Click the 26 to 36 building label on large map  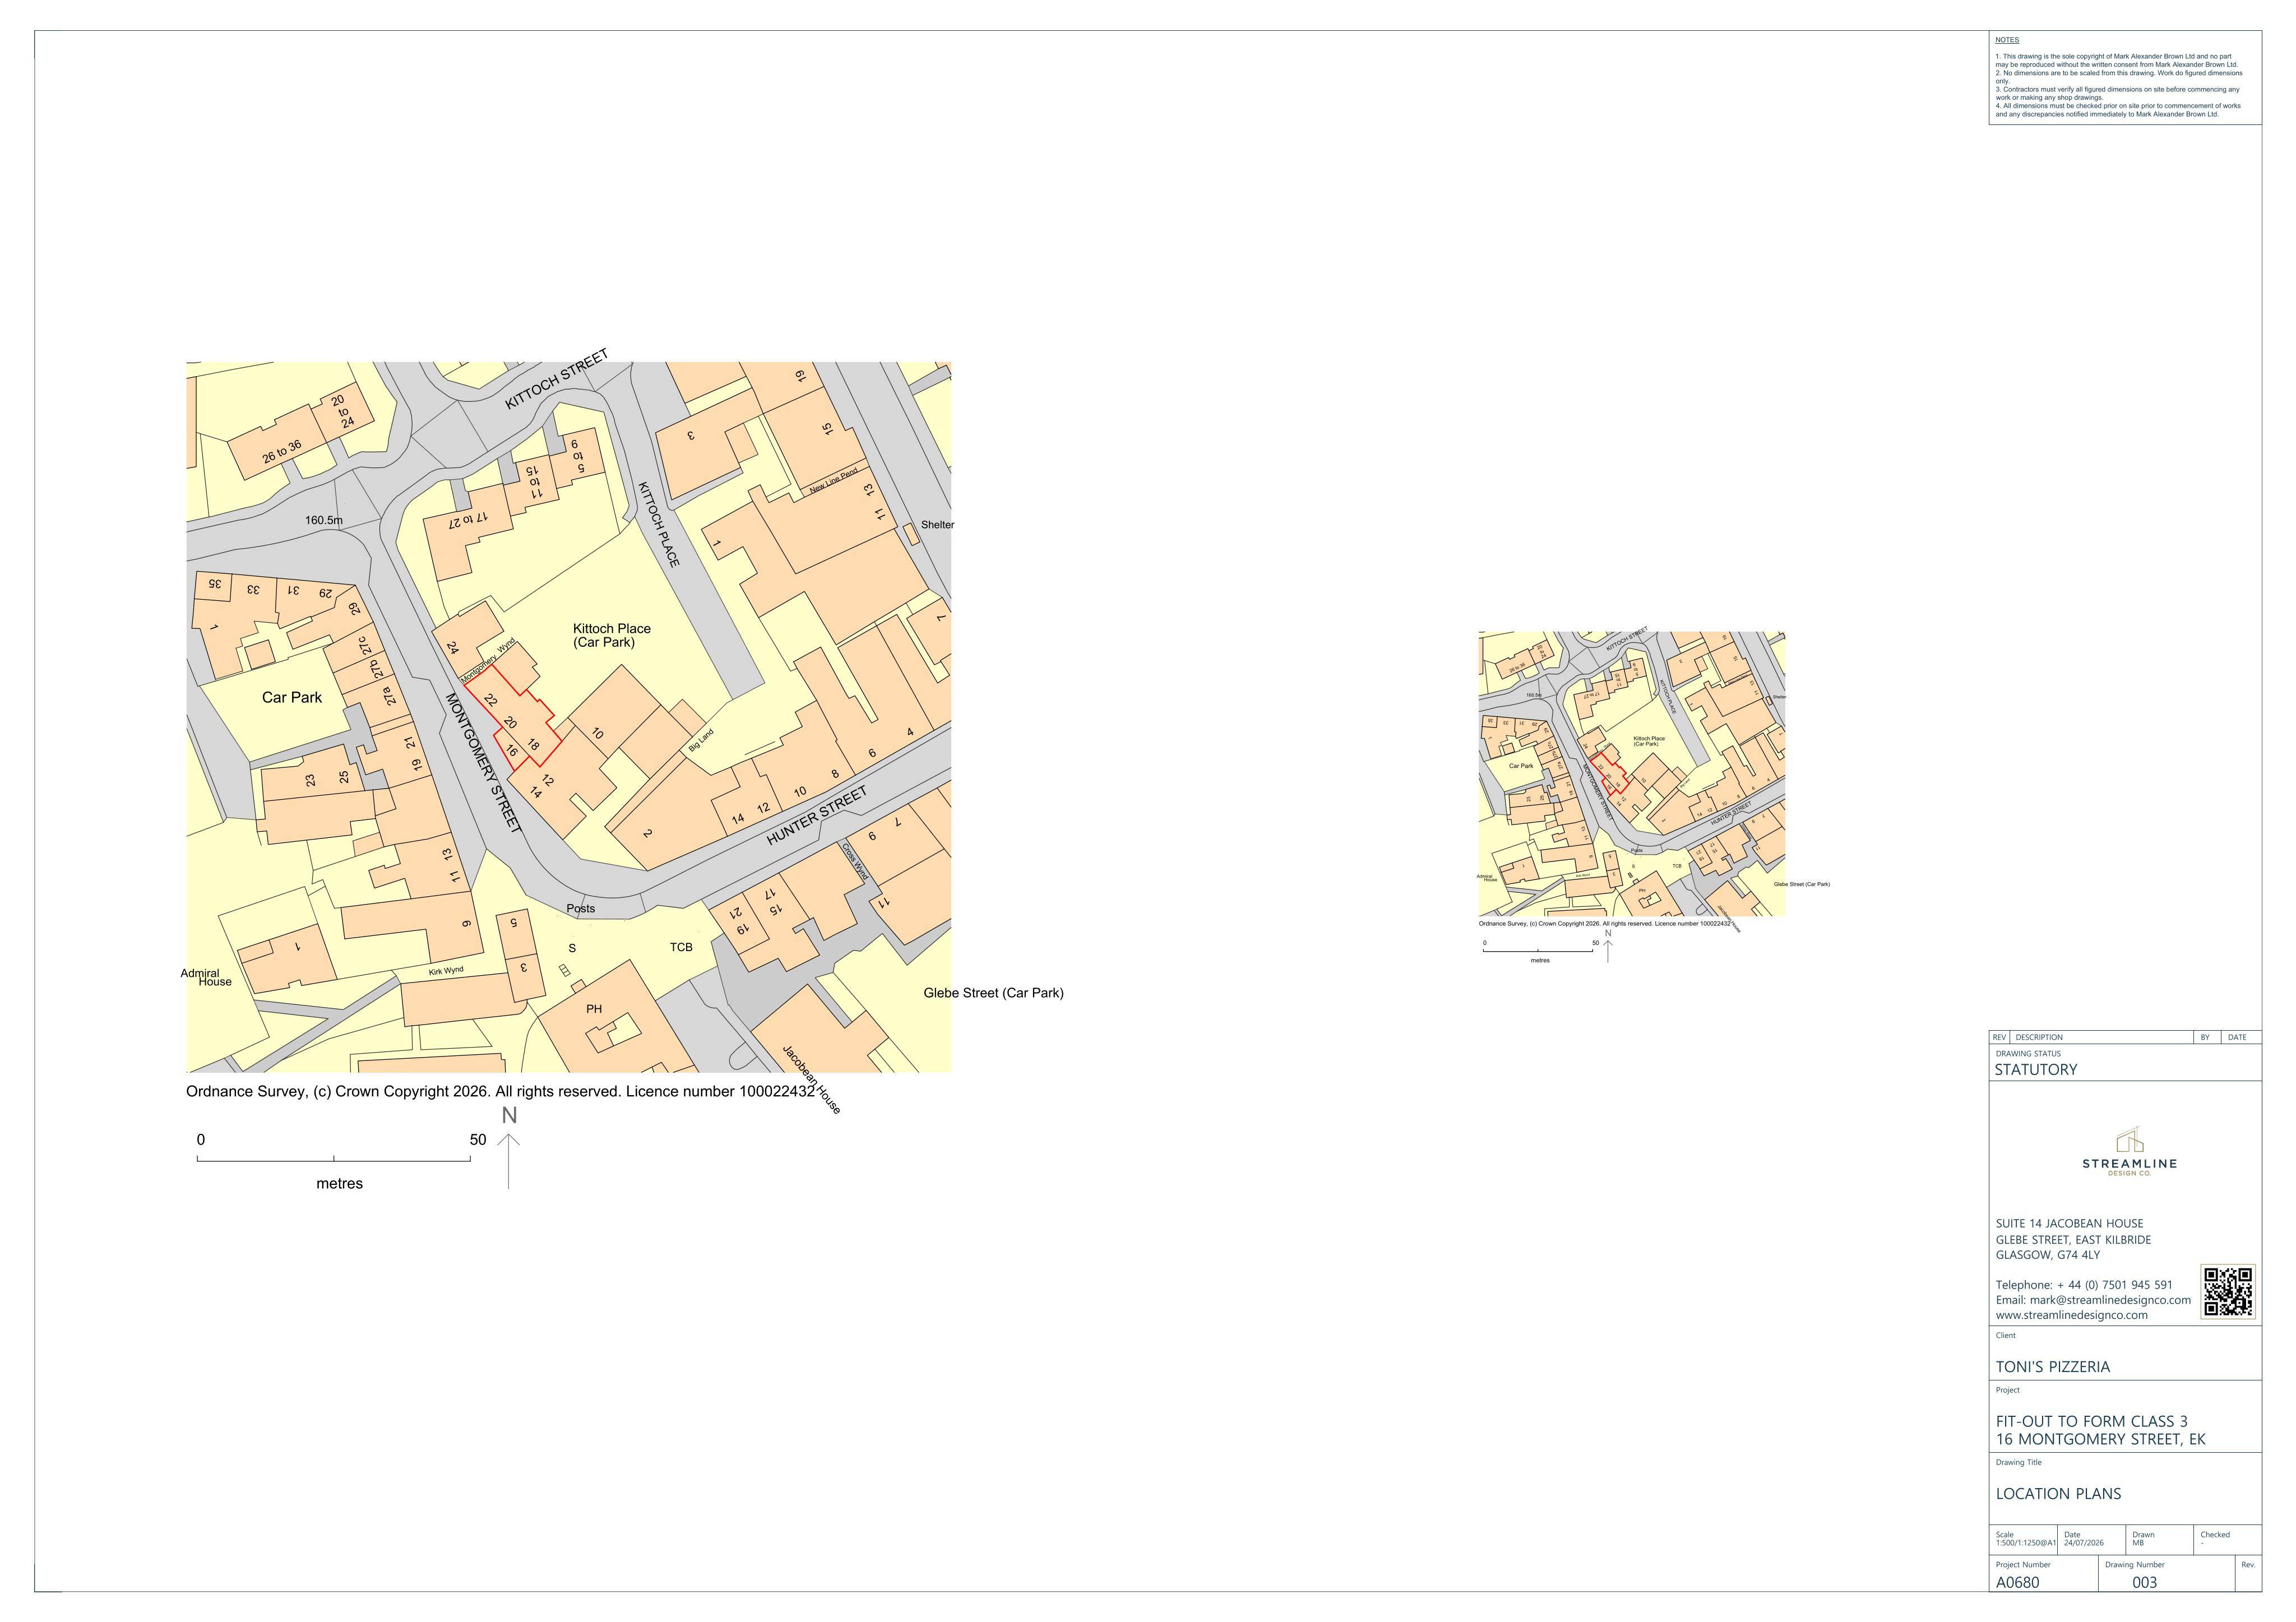pos(282,452)
